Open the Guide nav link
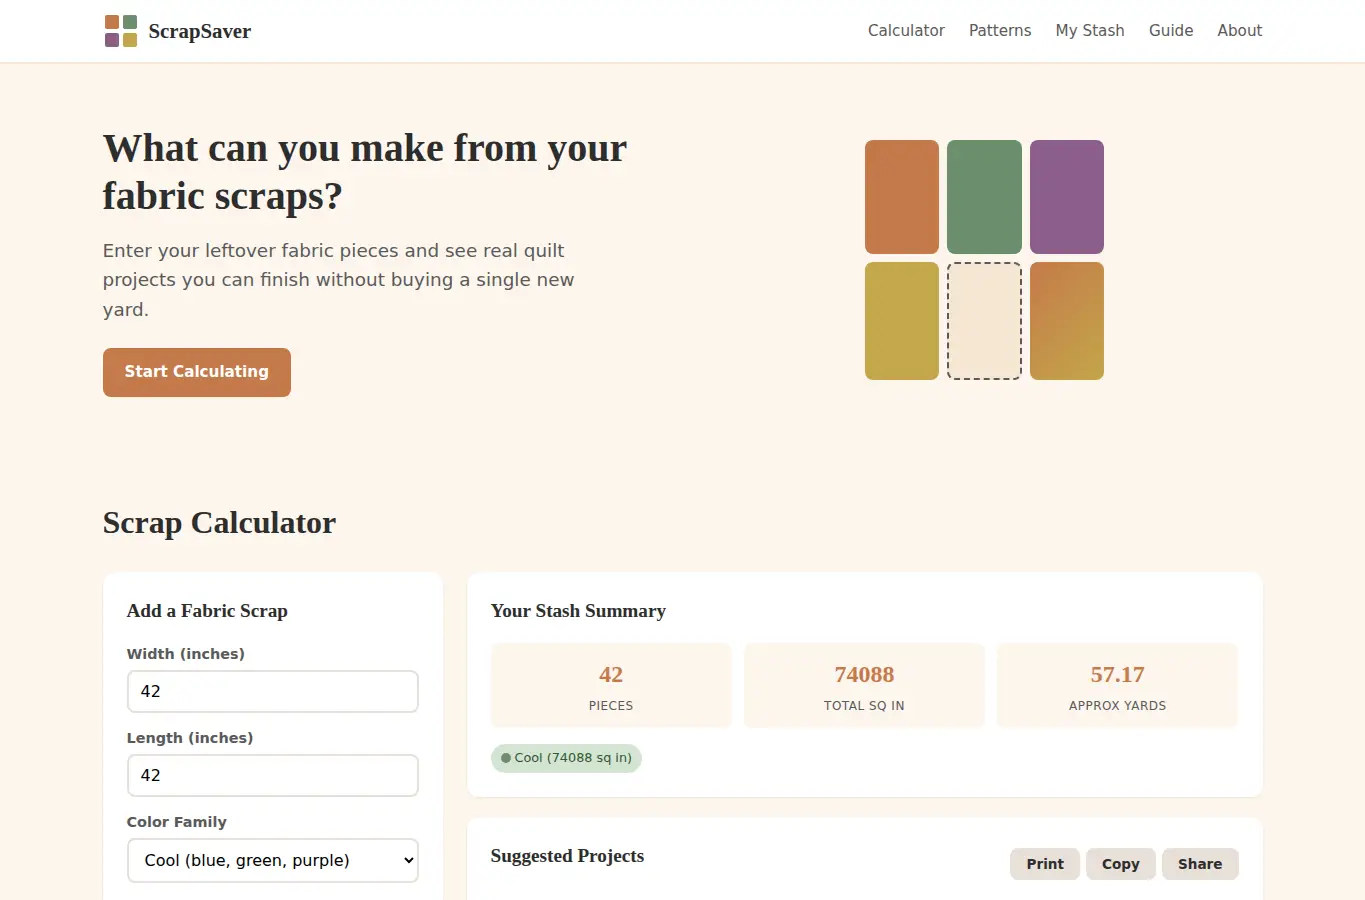Image resolution: width=1365 pixels, height=900 pixels. pyautogui.click(x=1171, y=31)
